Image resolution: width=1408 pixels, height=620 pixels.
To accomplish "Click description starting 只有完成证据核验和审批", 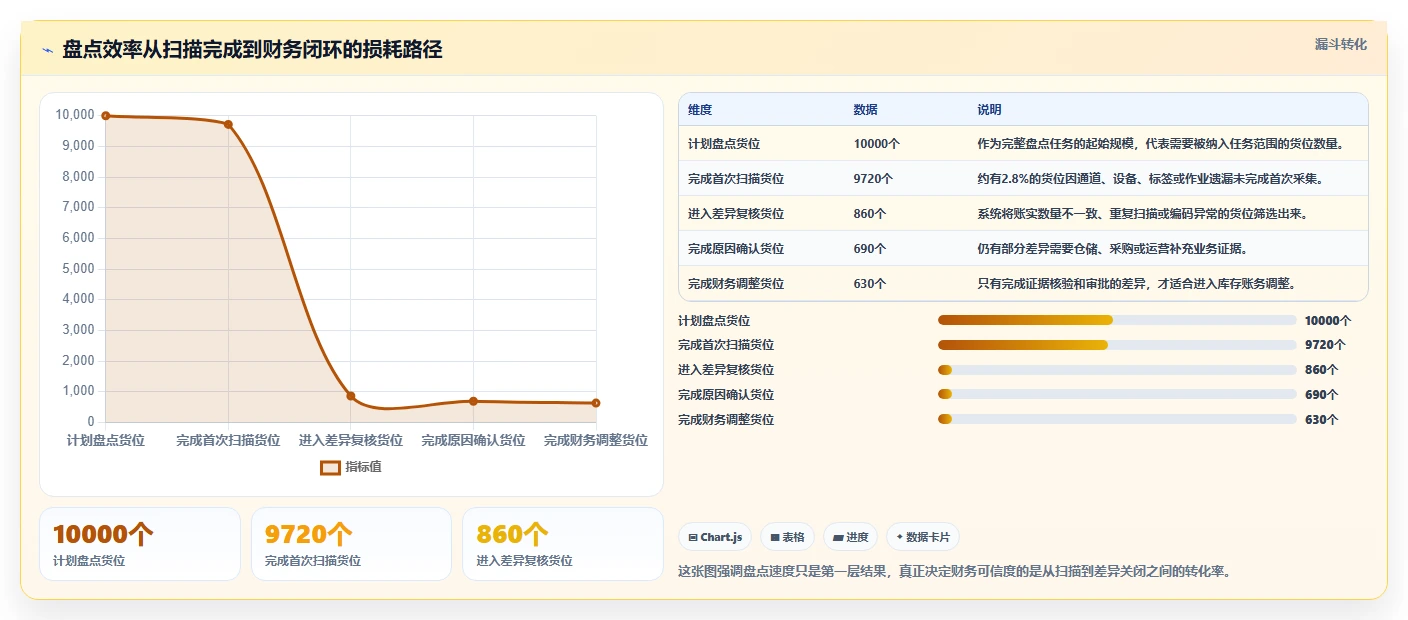I will 1136,284.
